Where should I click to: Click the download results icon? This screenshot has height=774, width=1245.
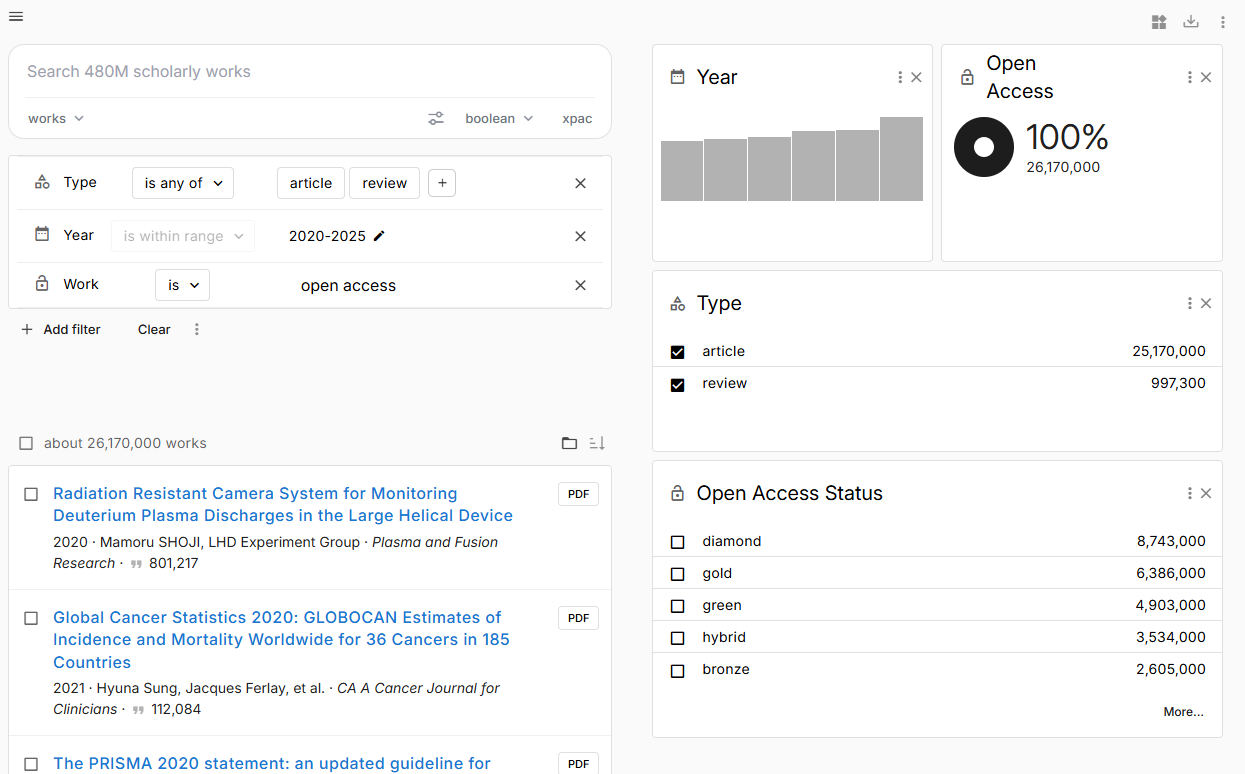(1191, 22)
